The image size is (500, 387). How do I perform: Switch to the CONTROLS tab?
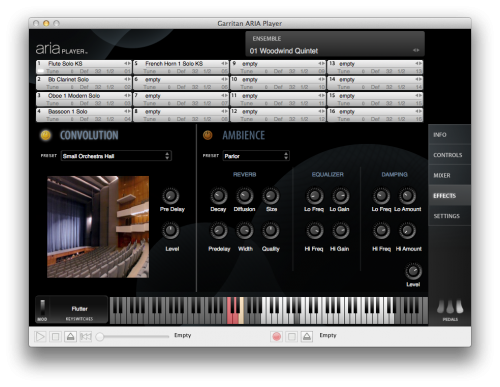click(449, 155)
